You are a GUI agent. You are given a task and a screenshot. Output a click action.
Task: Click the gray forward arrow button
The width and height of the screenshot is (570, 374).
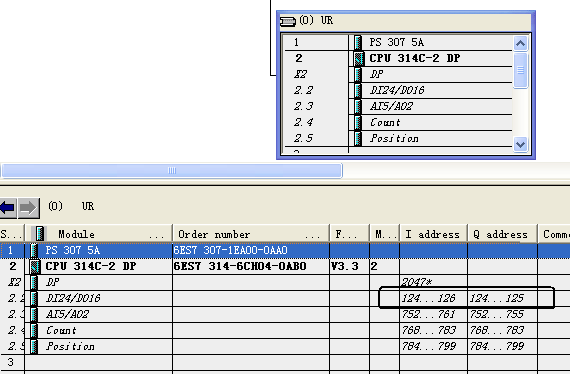click(x=29, y=208)
